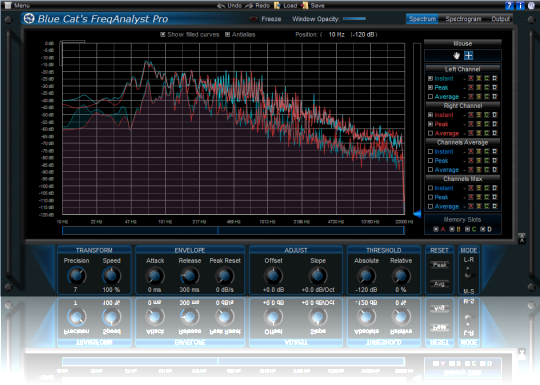The height and width of the screenshot is (385, 540).
Task: Click the "300 ms" release value
Action: [x=189, y=290]
